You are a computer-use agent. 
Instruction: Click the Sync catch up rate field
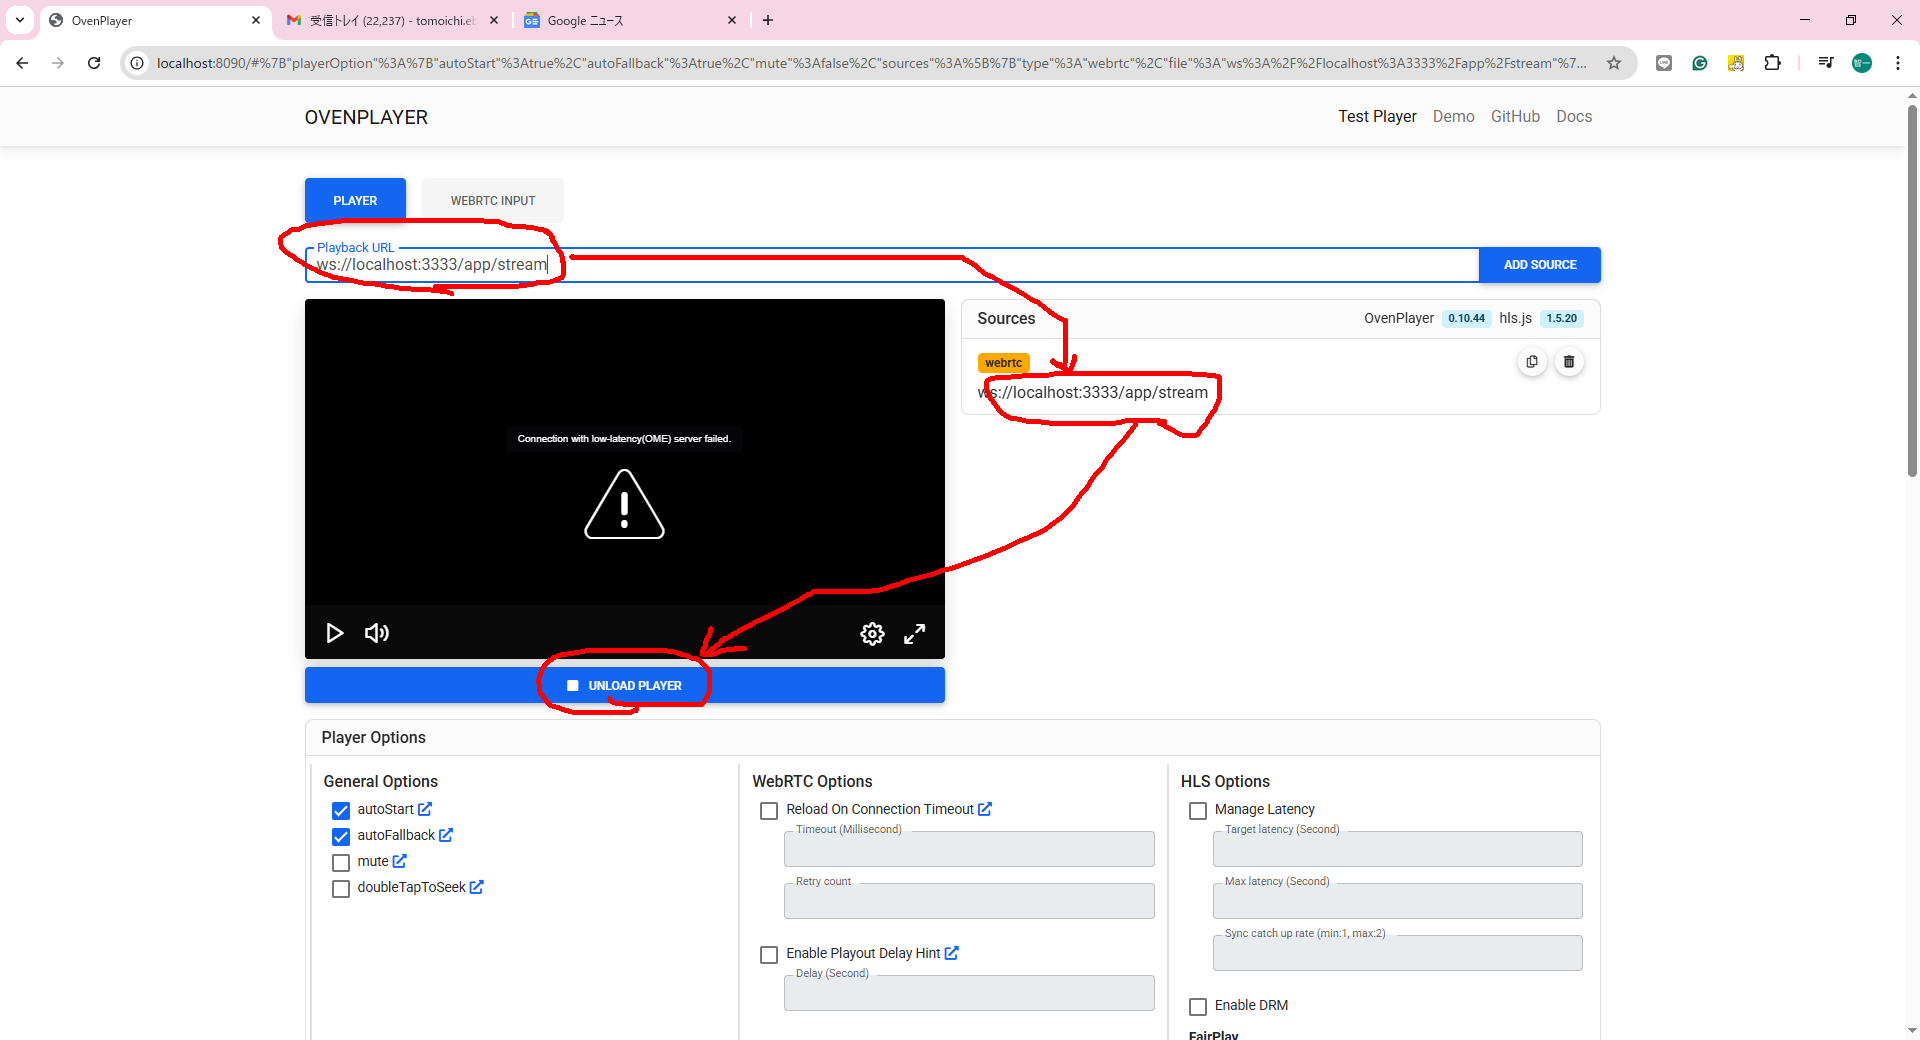tap(1398, 953)
